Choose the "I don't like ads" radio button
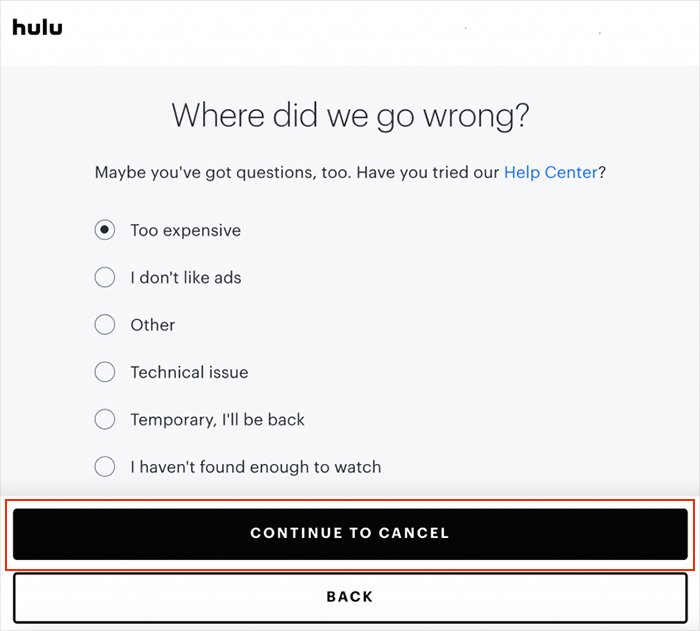Viewport: 700px width, 631px height. (105, 277)
